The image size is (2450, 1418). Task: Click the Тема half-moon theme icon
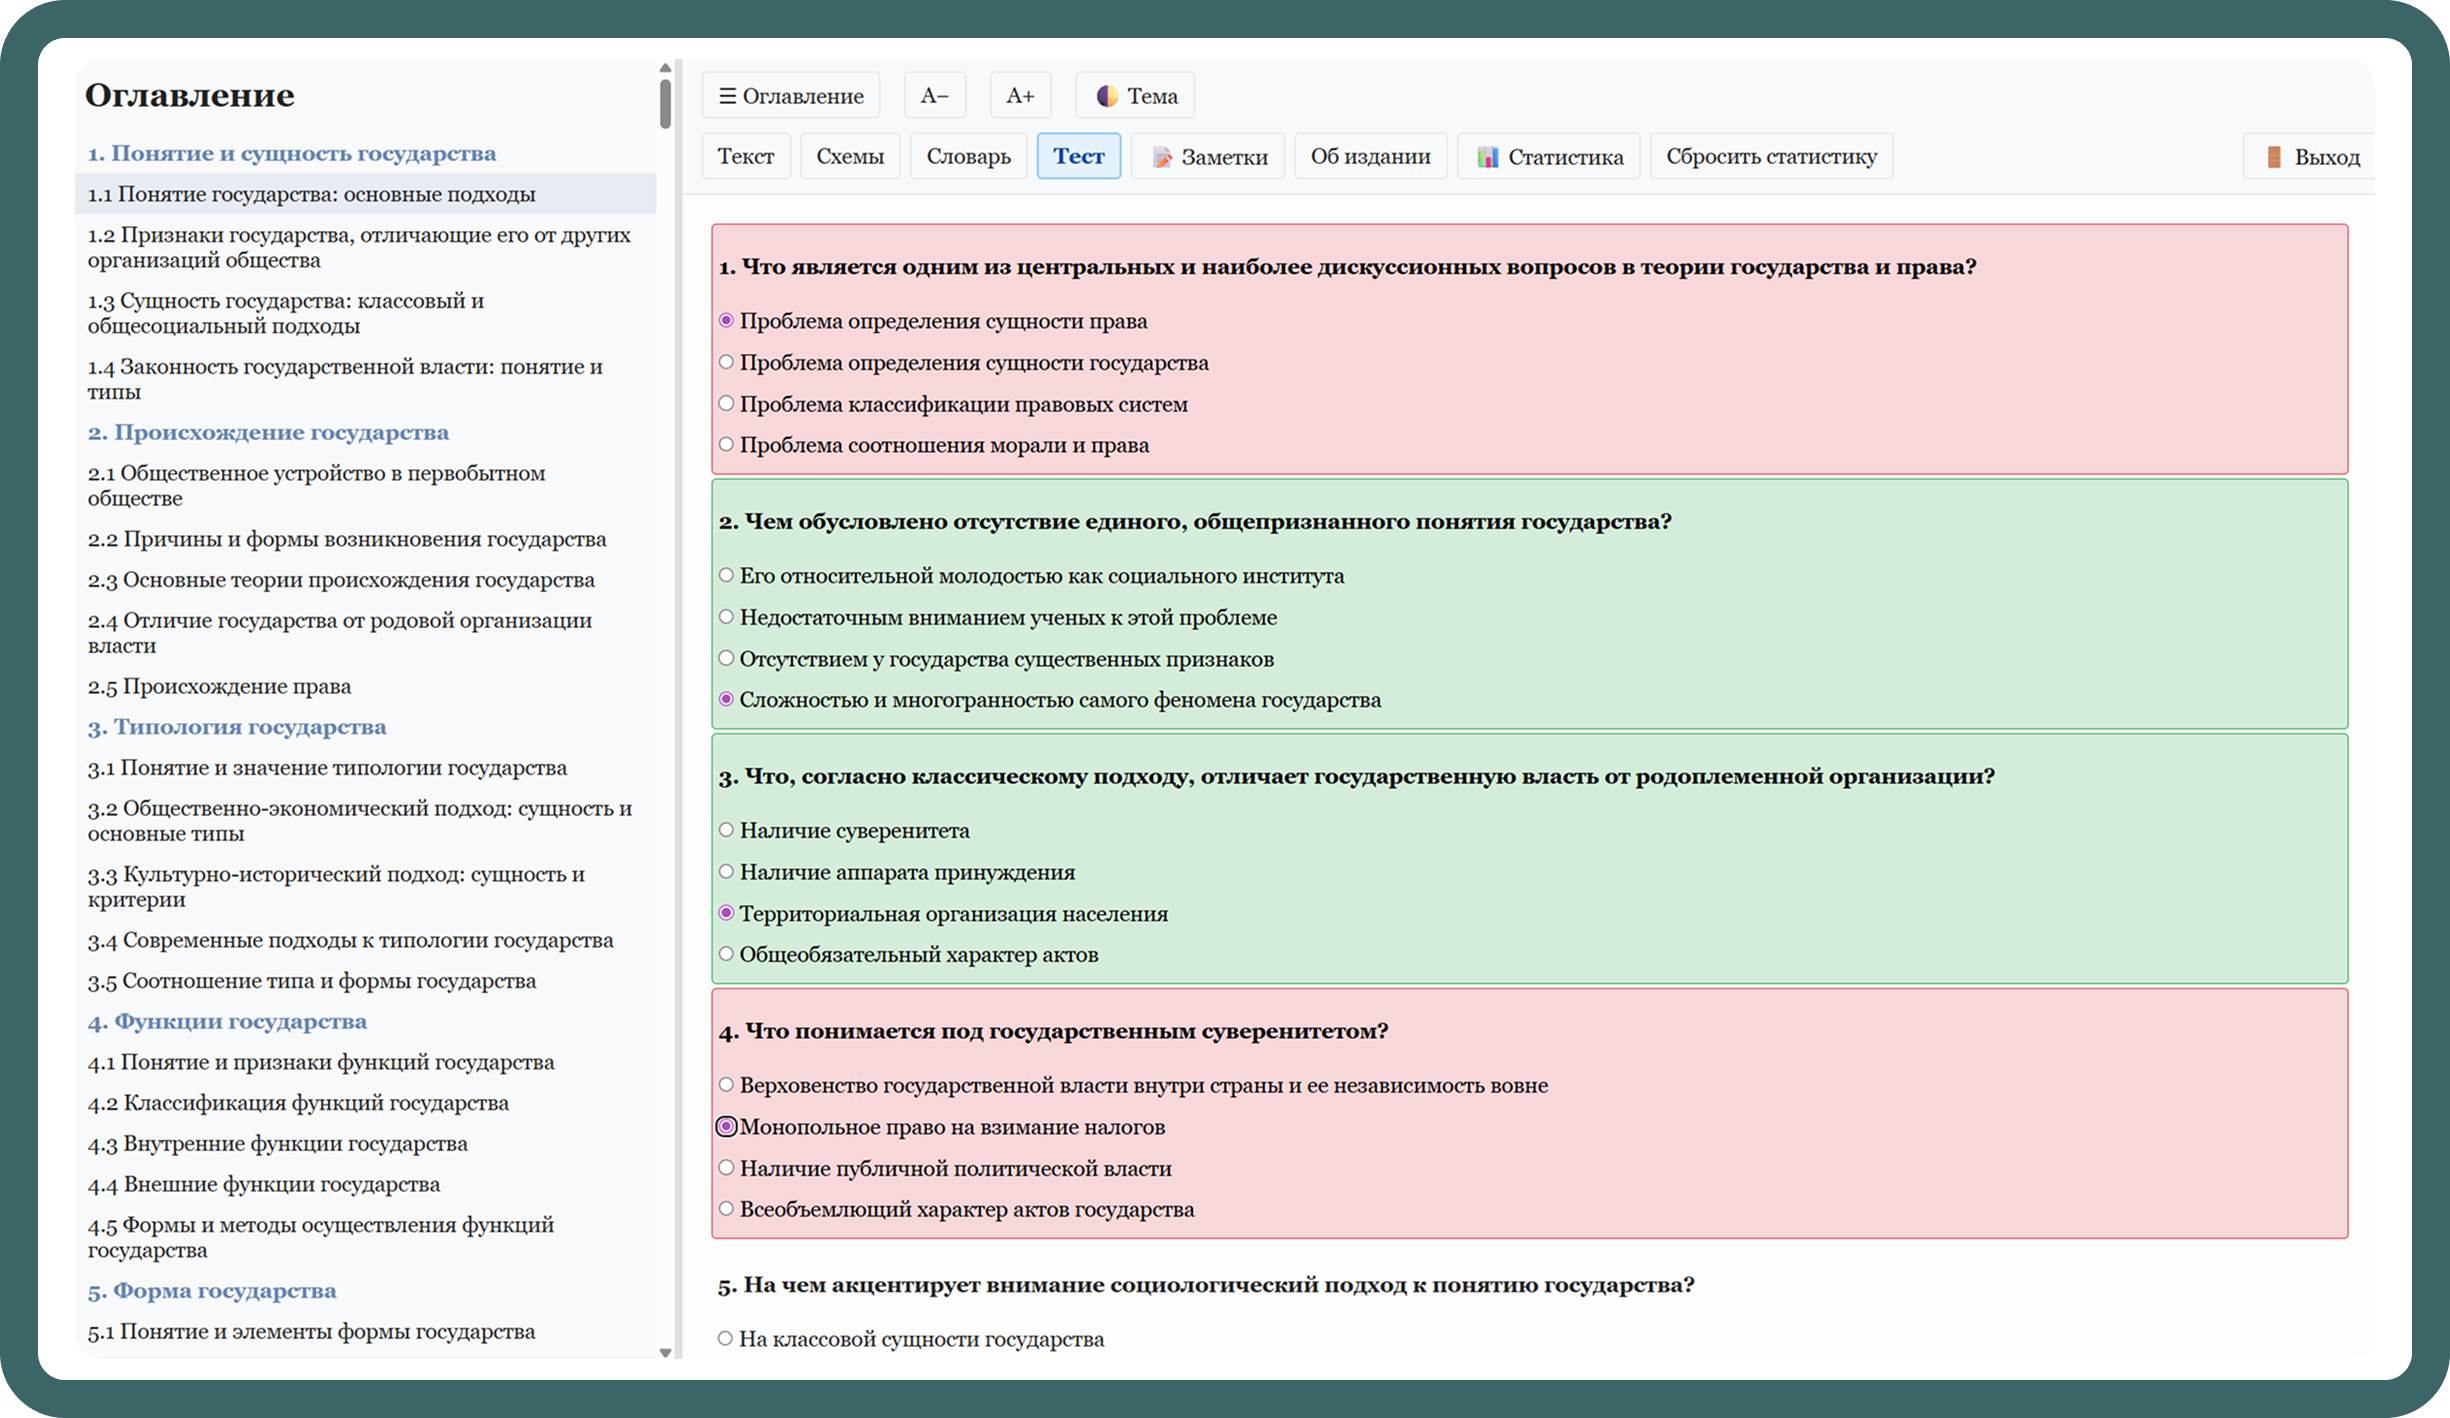[1106, 96]
